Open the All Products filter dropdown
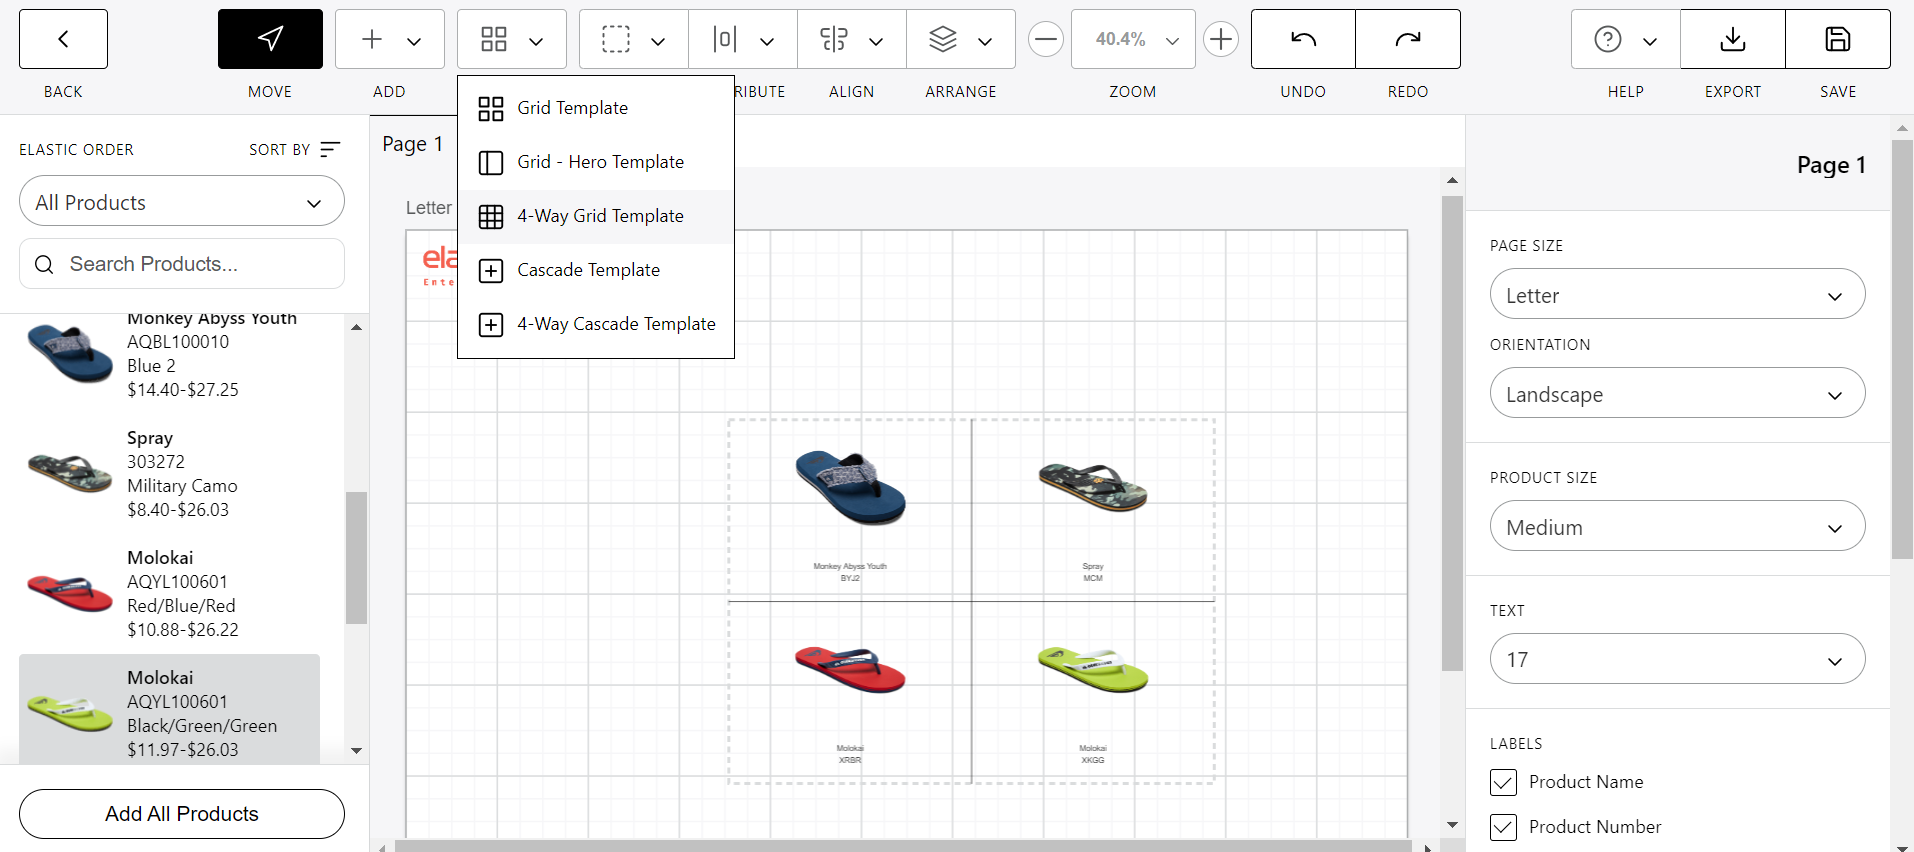 182,202
